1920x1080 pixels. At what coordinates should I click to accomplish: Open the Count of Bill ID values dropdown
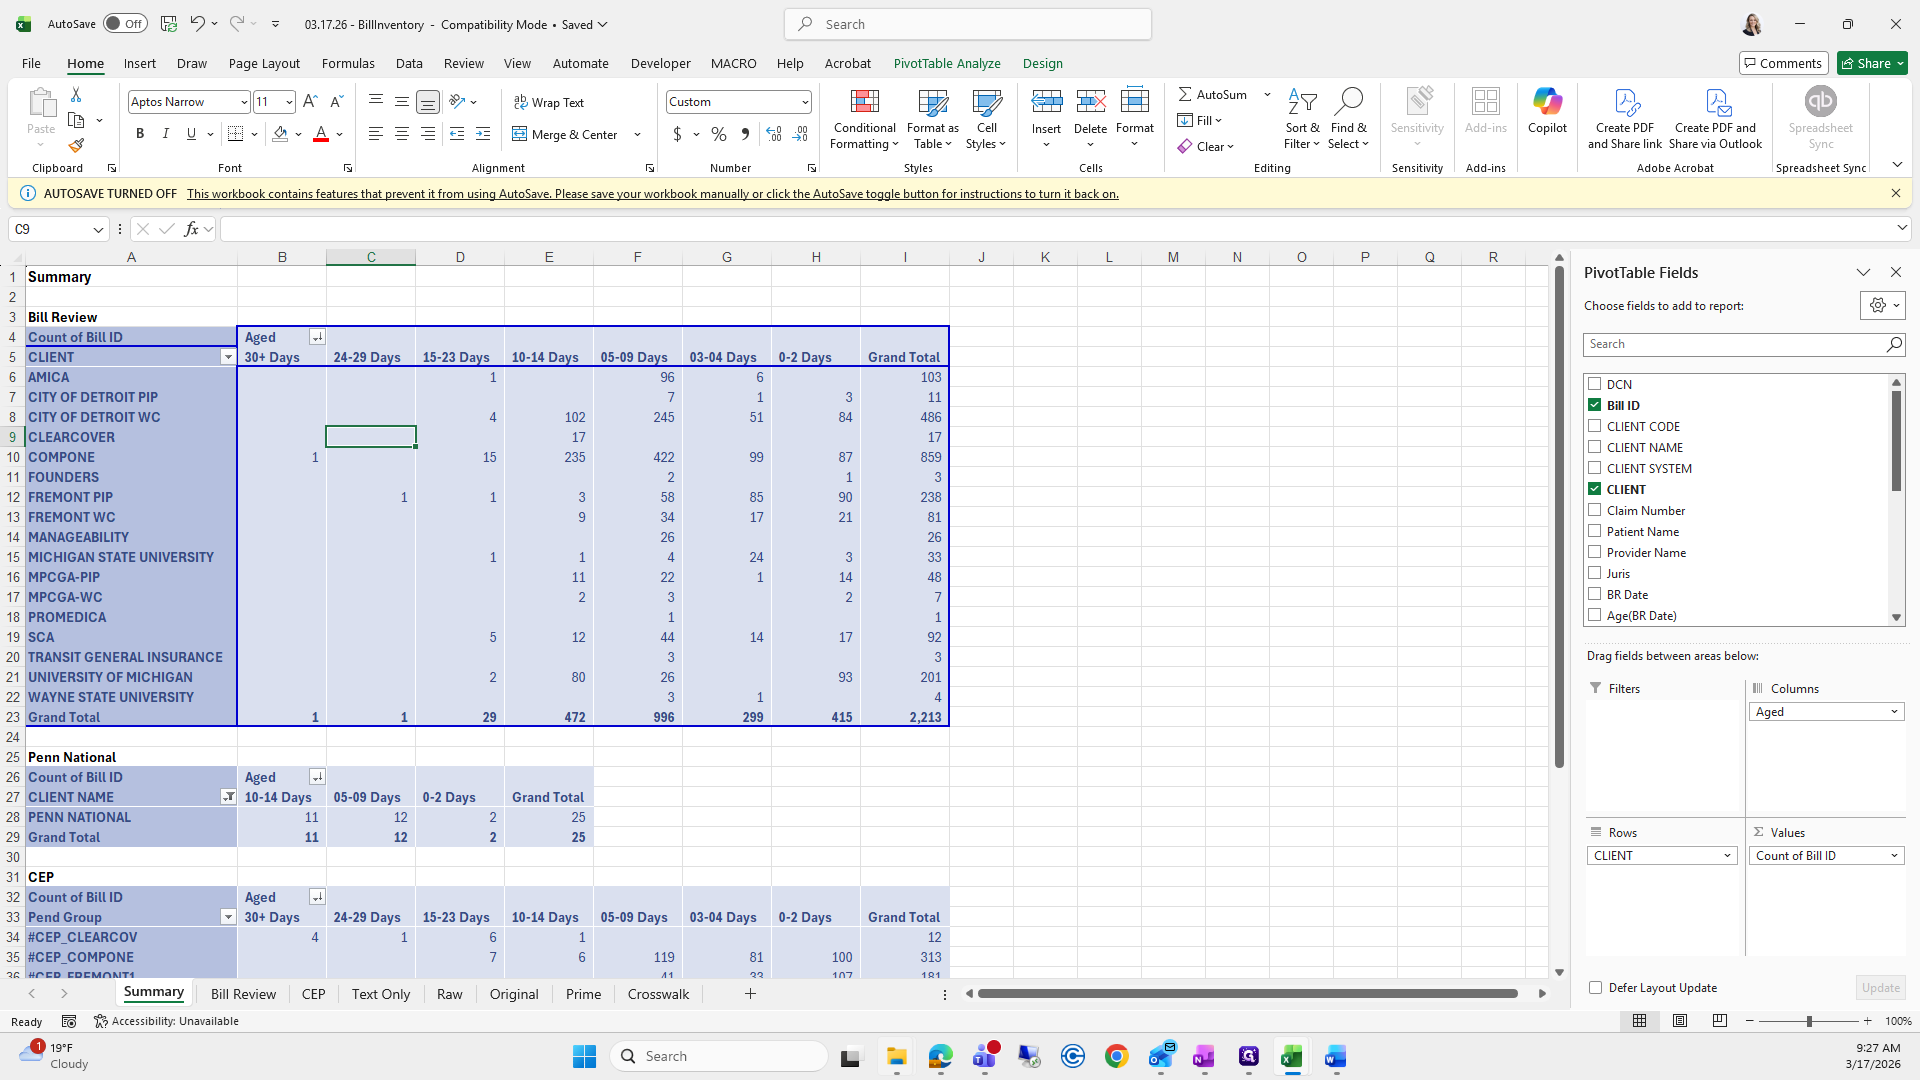coord(1893,855)
